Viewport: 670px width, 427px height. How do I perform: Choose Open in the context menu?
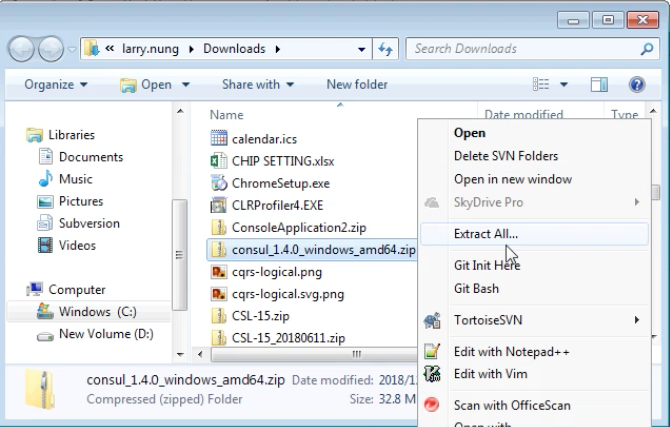click(534, 133)
